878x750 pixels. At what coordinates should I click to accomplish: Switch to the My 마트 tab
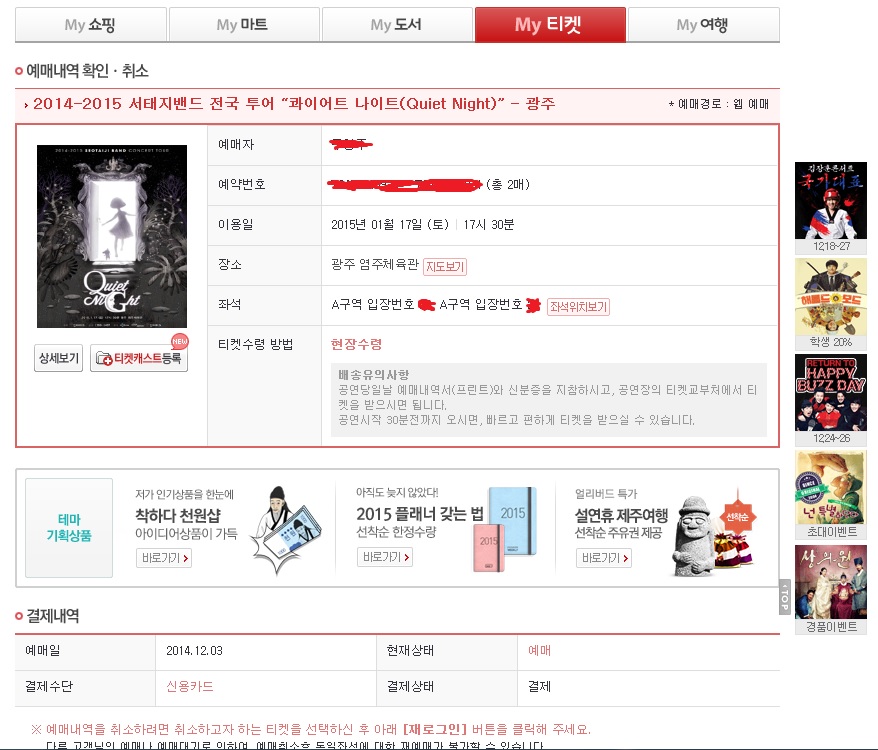click(244, 25)
